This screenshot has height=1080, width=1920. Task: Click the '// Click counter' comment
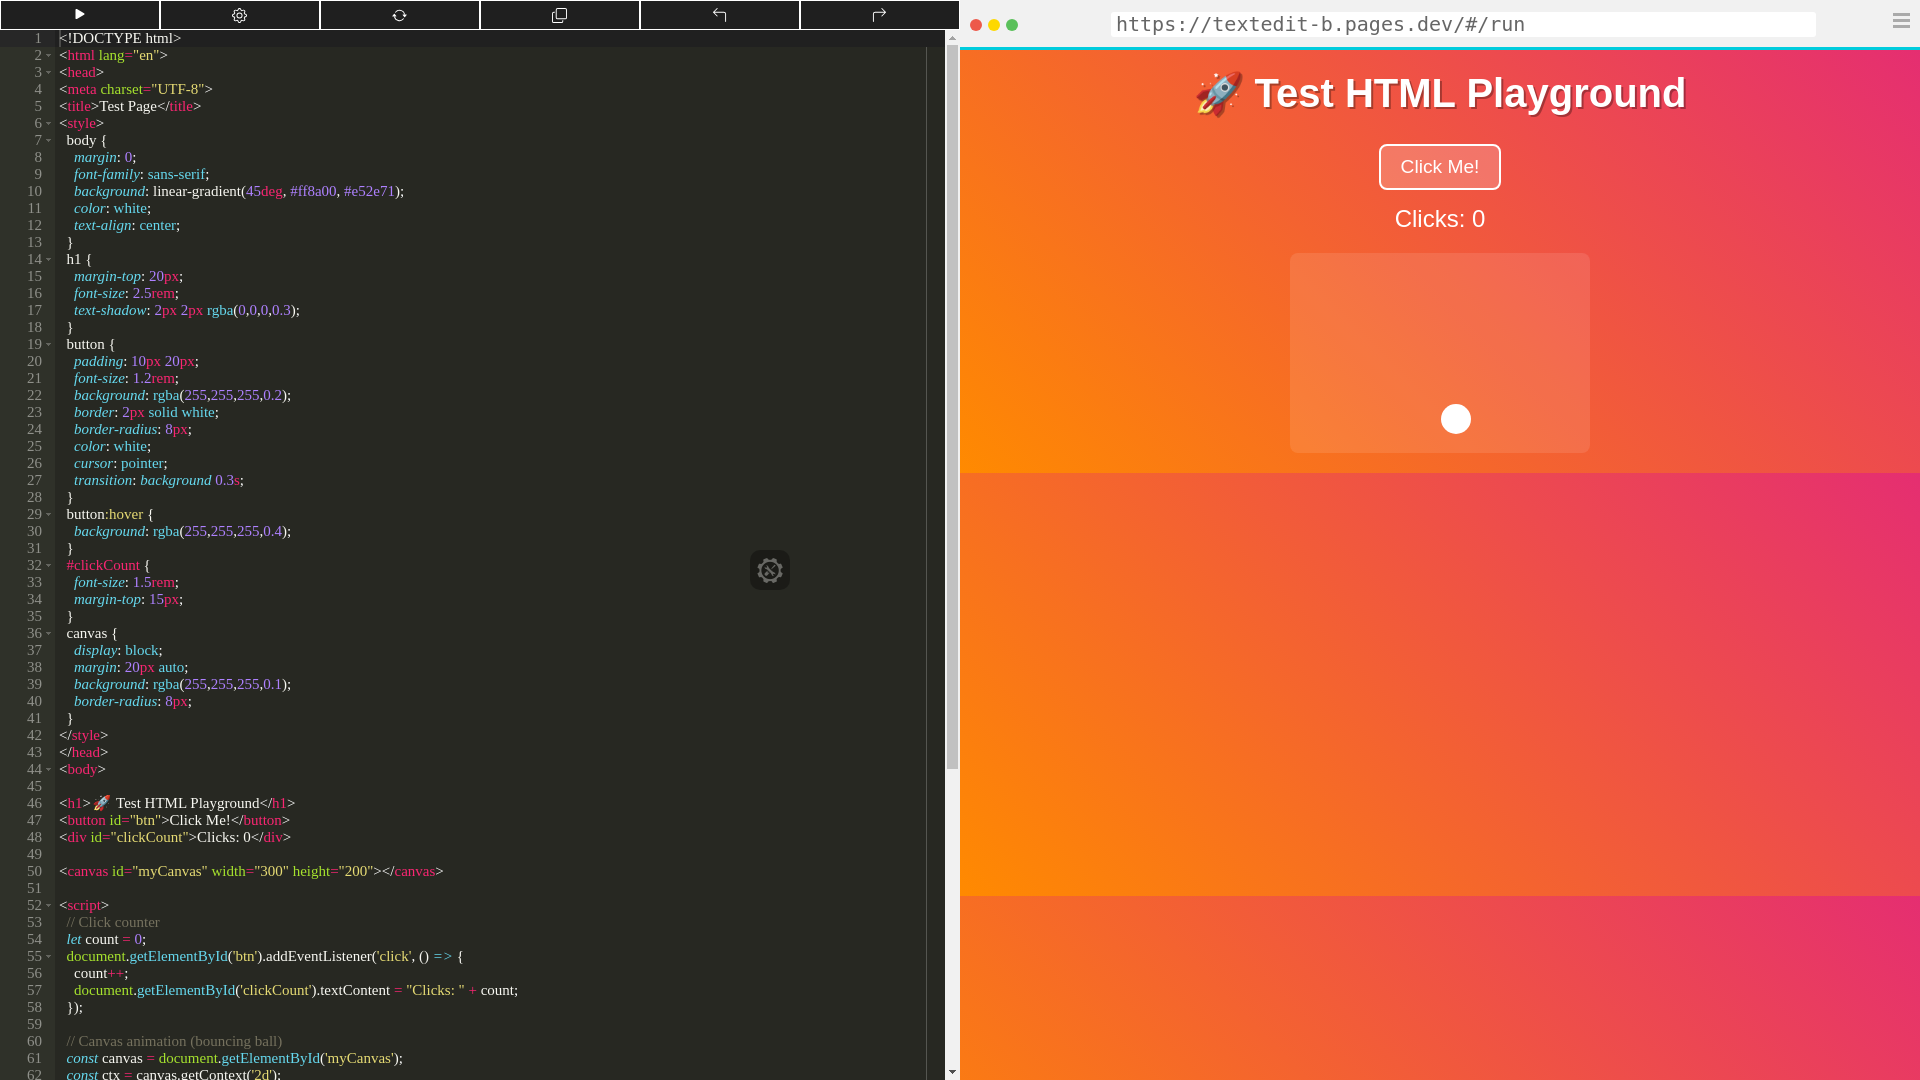click(x=113, y=922)
